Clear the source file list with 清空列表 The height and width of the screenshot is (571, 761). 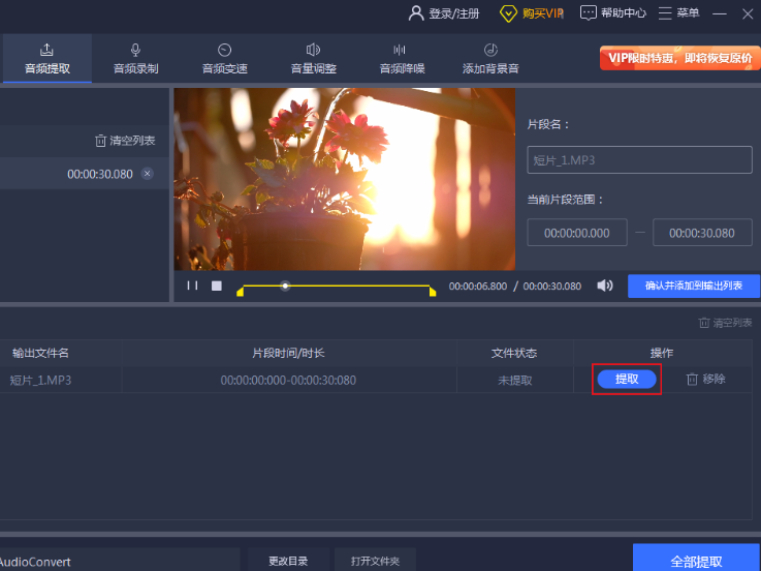(x=125, y=141)
